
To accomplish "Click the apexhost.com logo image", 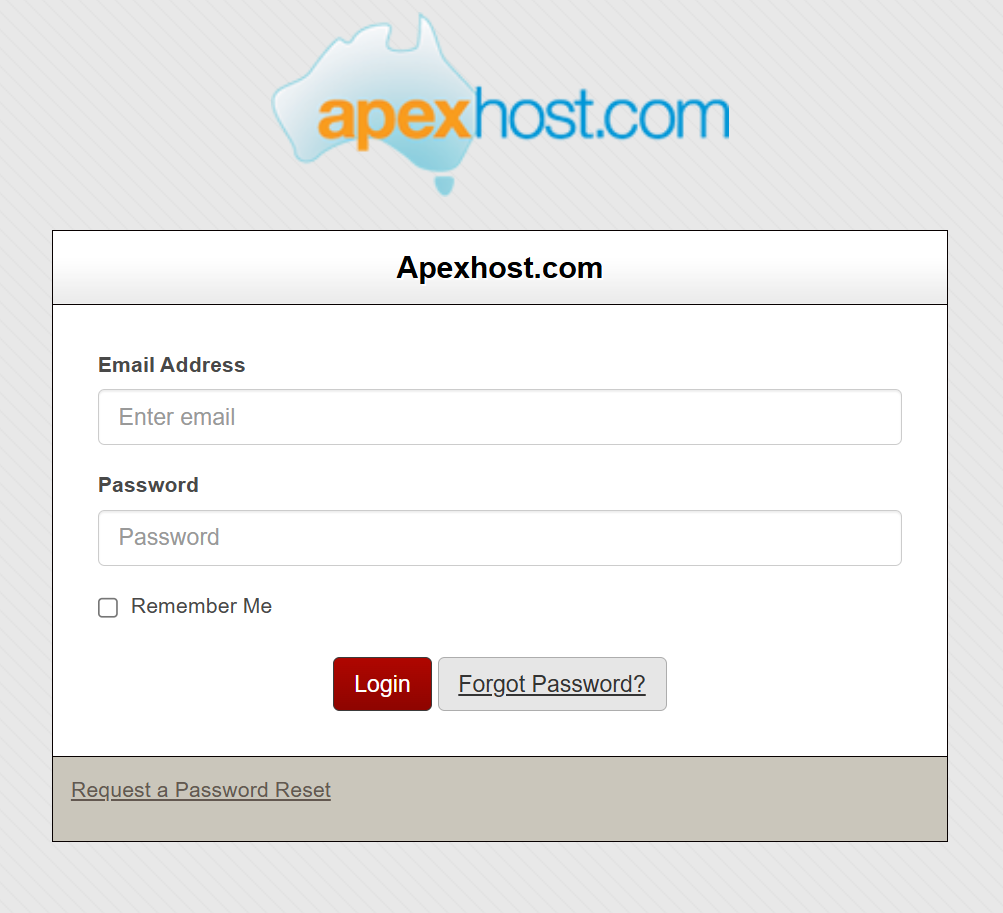I will point(500,104).
